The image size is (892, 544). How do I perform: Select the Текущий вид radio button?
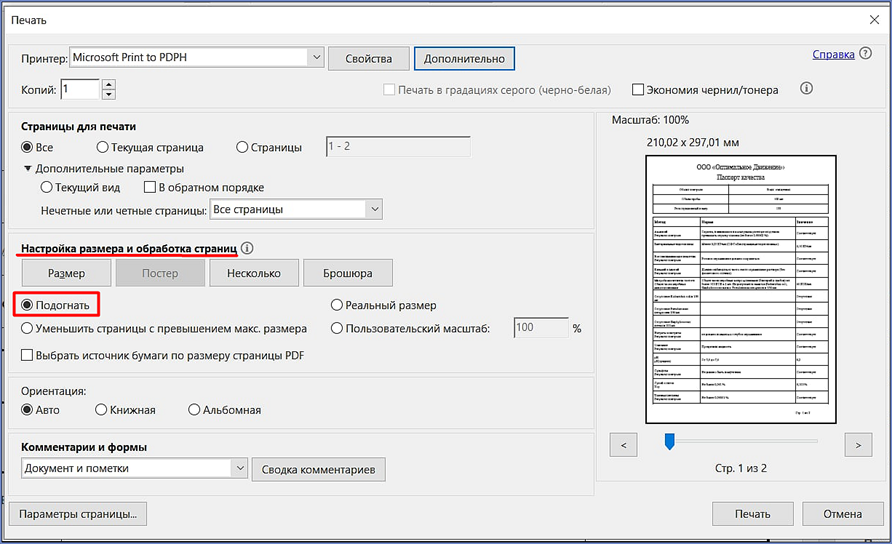point(47,187)
